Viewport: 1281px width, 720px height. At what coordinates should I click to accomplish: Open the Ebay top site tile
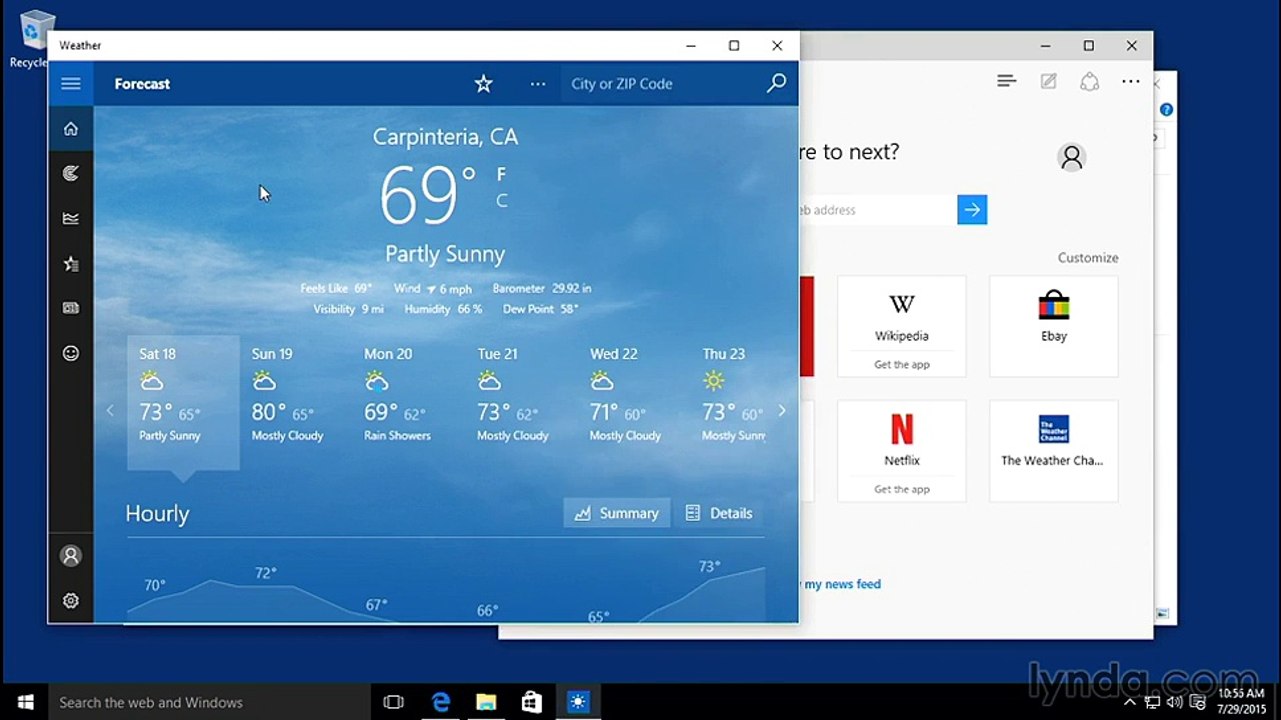(x=1054, y=326)
